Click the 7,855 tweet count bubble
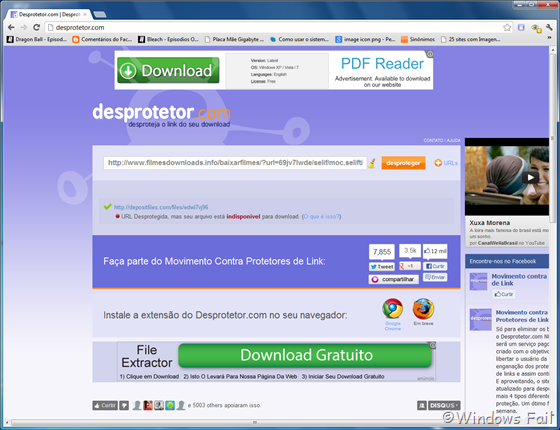Viewport: 560px width, 430px height. coord(382,252)
